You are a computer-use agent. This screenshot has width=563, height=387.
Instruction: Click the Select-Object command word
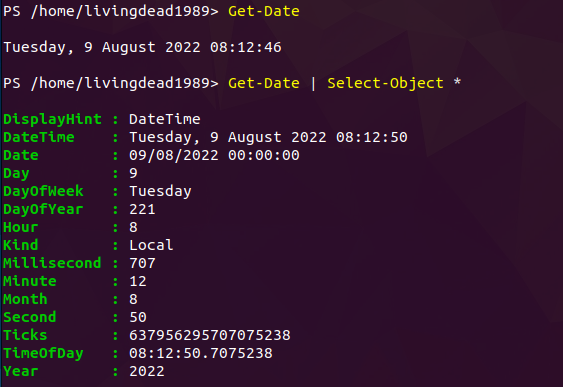click(x=385, y=83)
